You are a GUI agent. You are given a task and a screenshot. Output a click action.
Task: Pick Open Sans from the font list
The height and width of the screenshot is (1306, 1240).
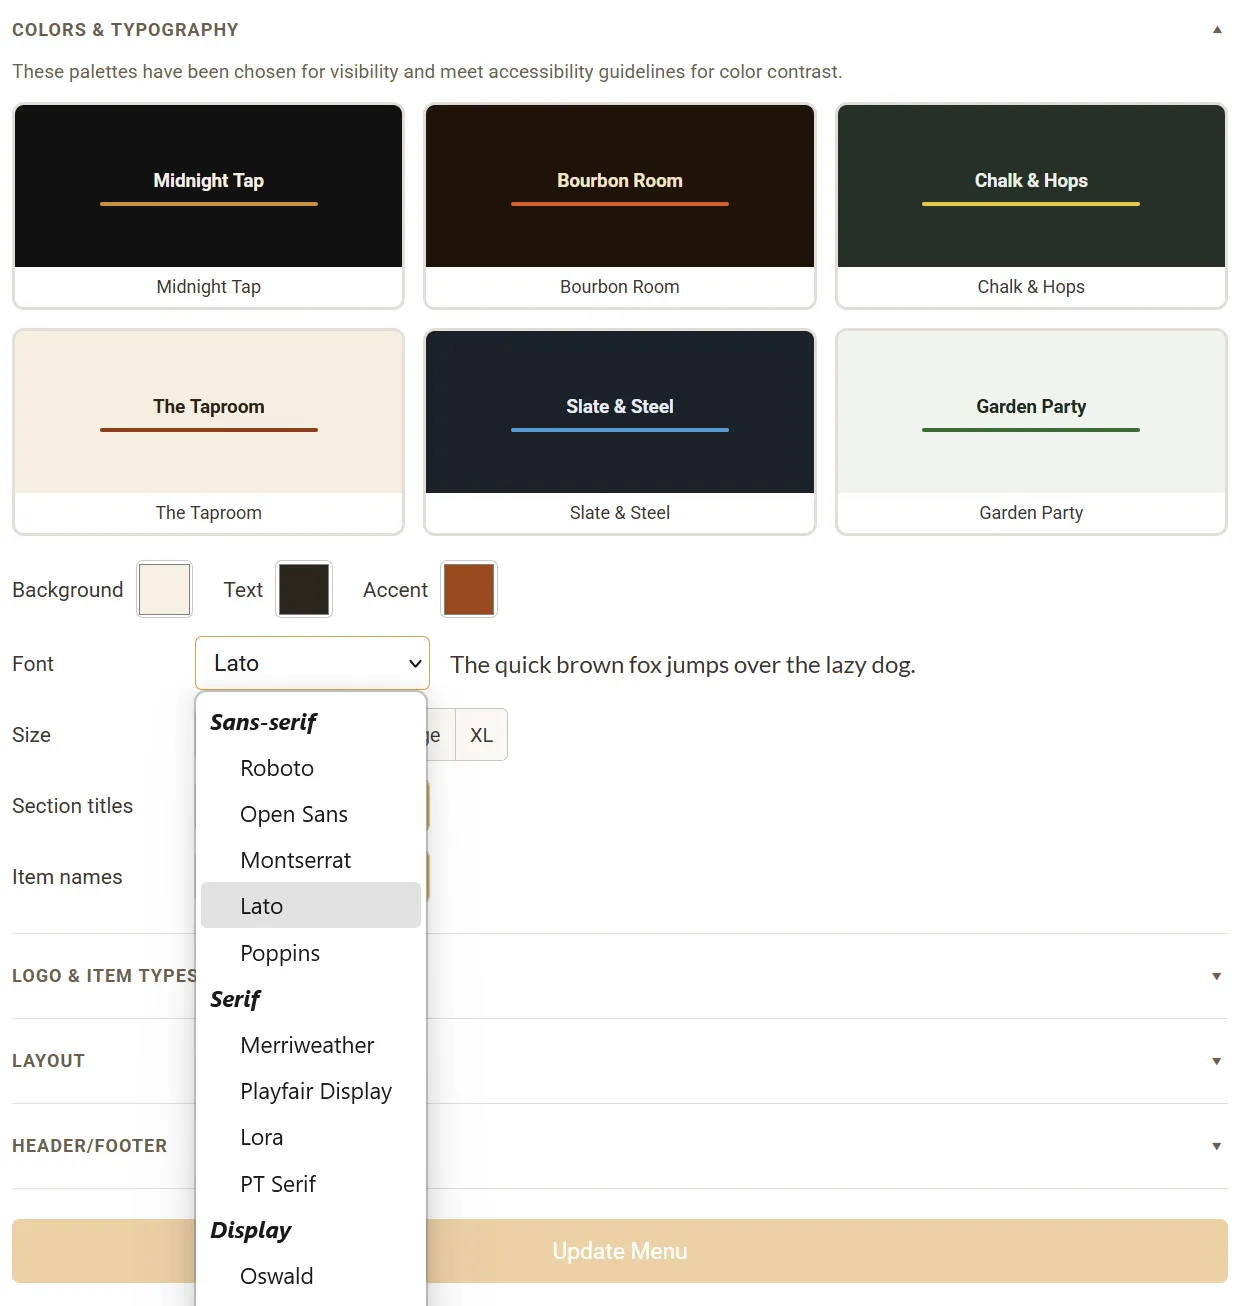pos(311,814)
